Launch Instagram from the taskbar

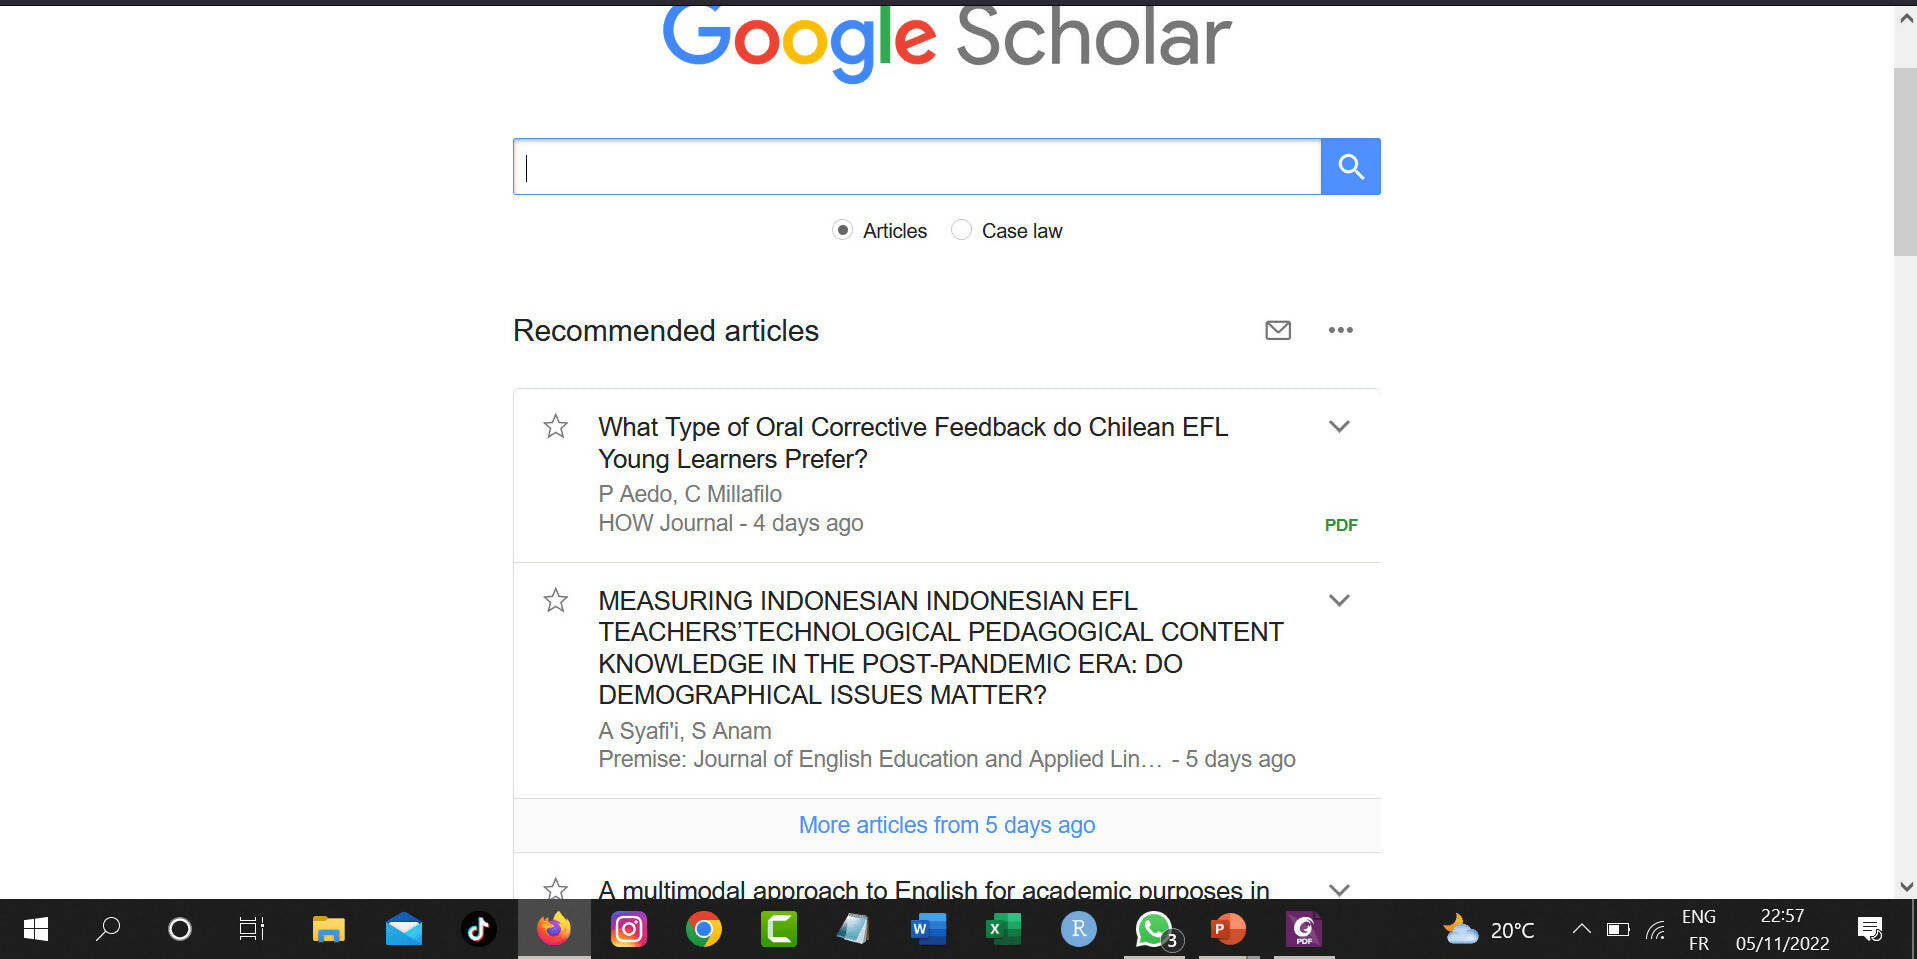pyautogui.click(x=629, y=929)
